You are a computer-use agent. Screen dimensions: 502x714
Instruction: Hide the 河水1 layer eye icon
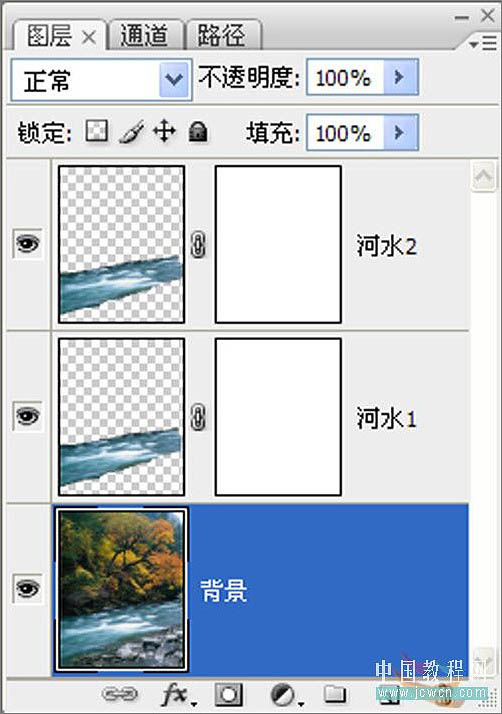pos(27,416)
